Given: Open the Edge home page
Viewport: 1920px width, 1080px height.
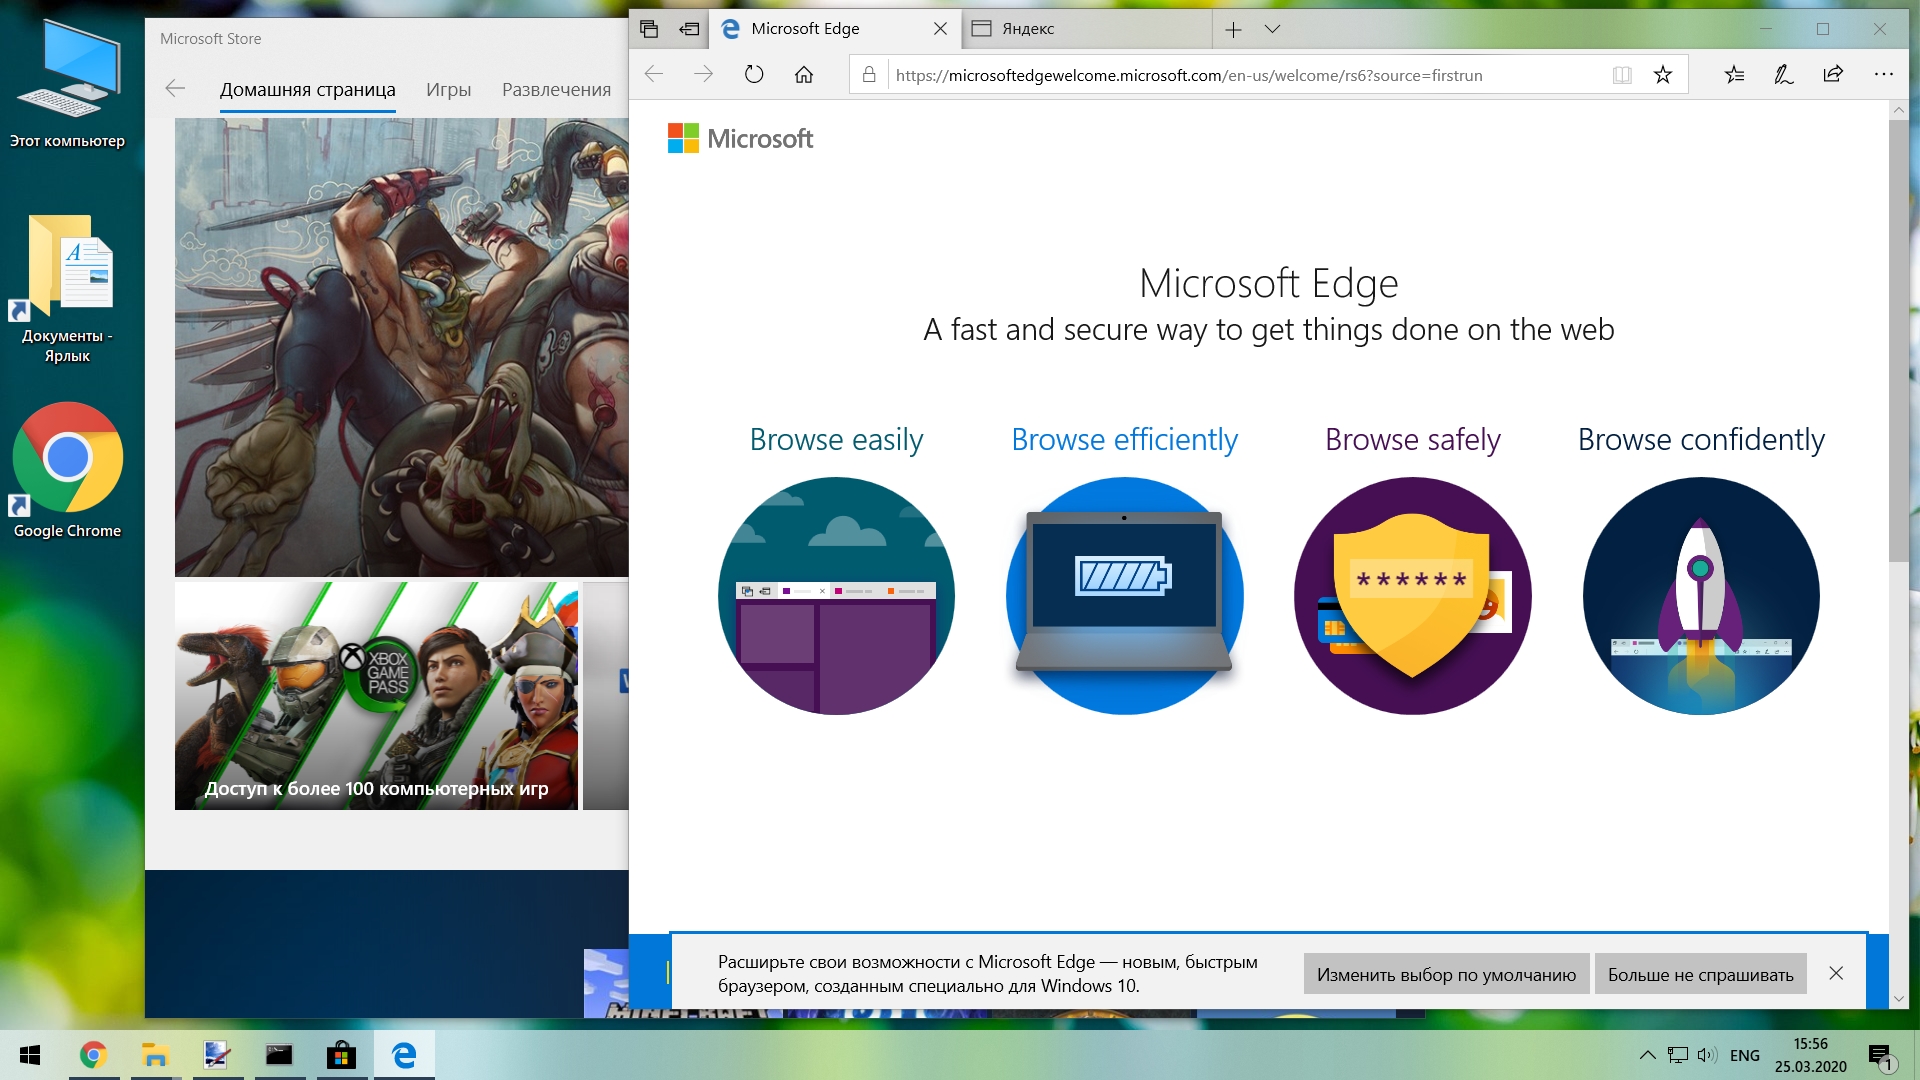Looking at the screenshot, I should click(804, 74).
